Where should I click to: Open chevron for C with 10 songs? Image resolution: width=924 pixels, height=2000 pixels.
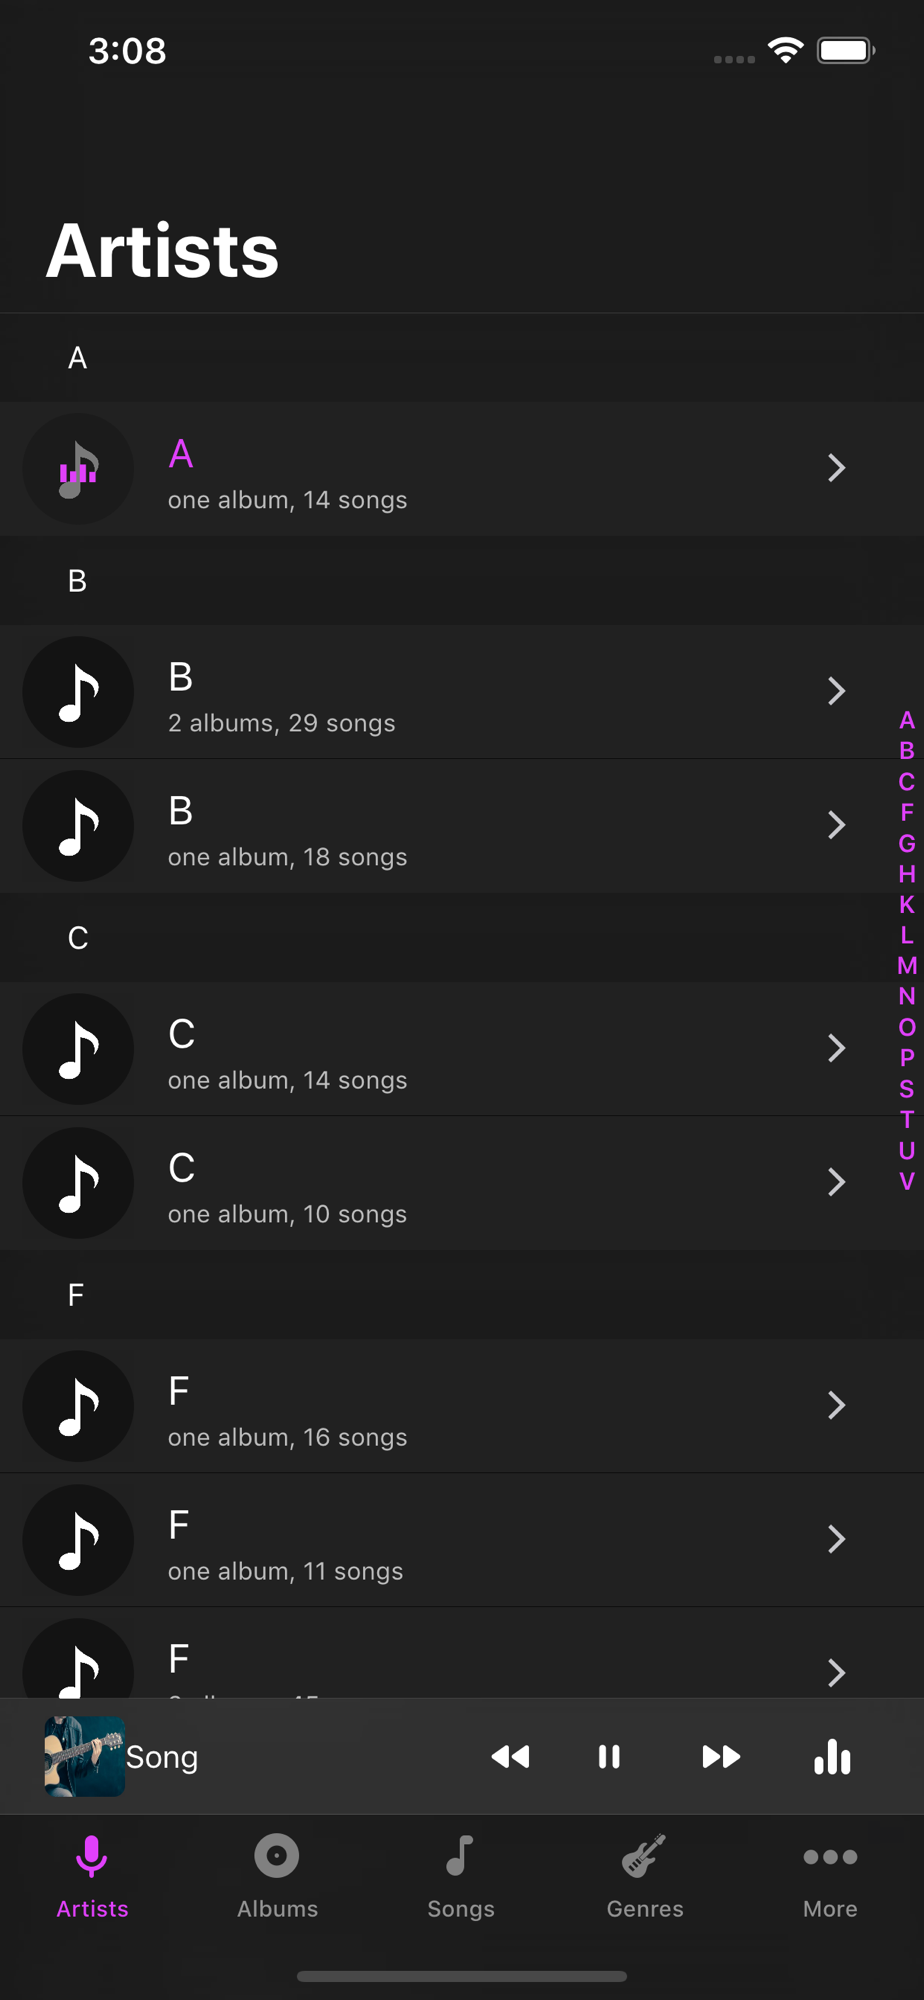(x=836, y=1182)
